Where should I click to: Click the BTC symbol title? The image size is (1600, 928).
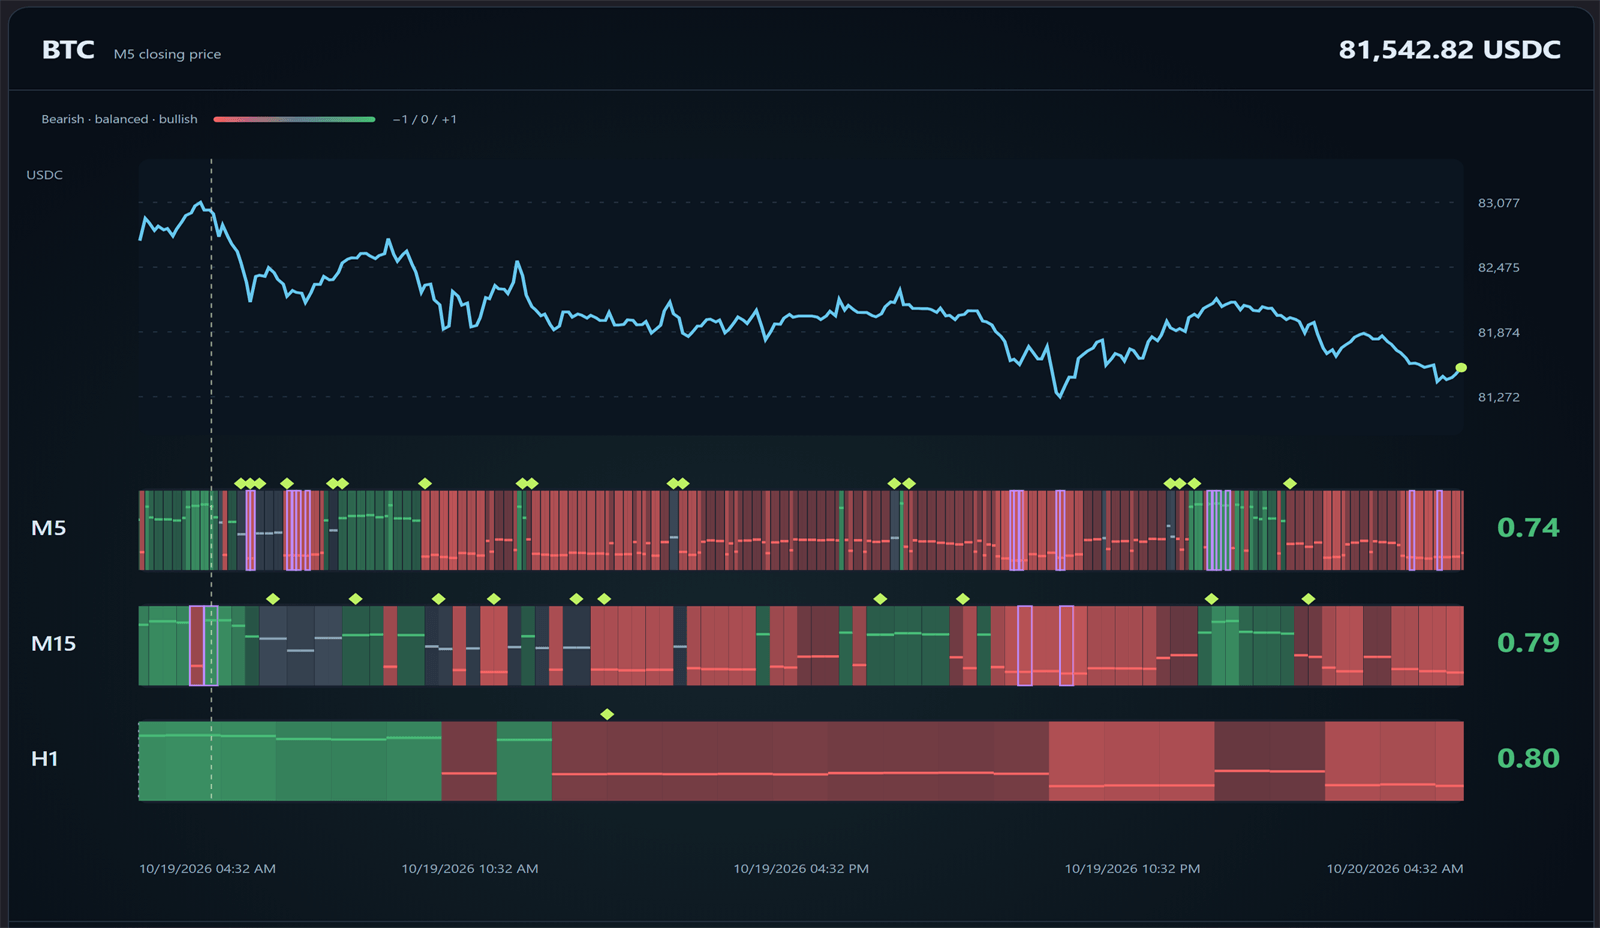point(68,50)
